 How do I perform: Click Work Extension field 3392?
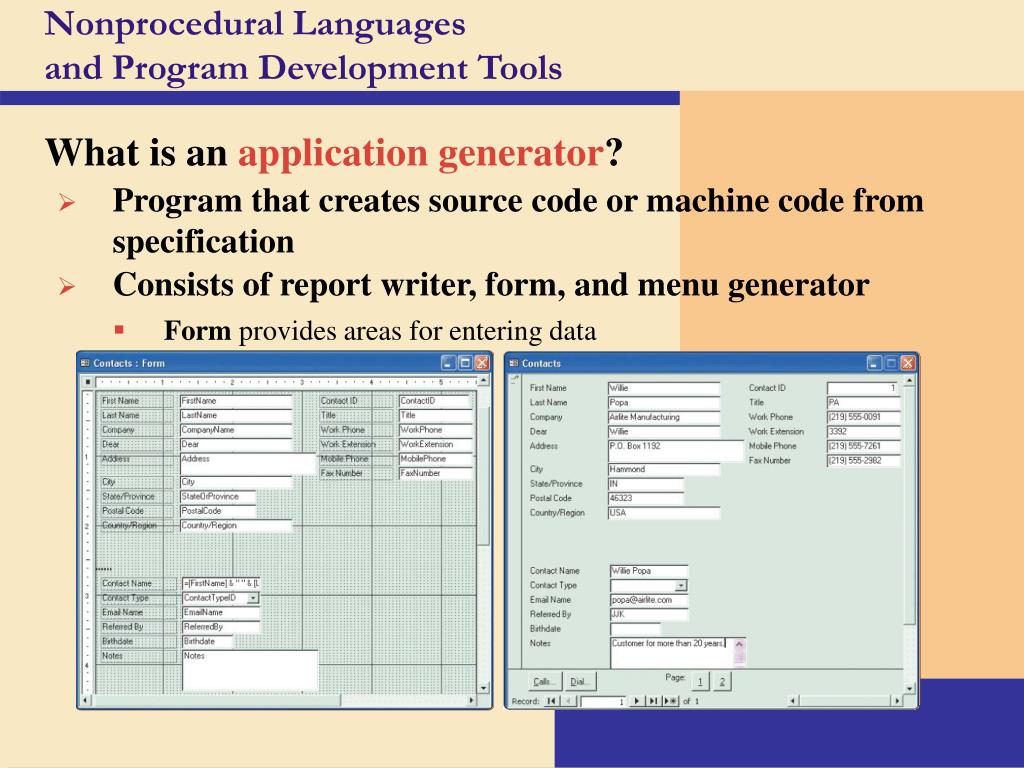pos(864,431)
